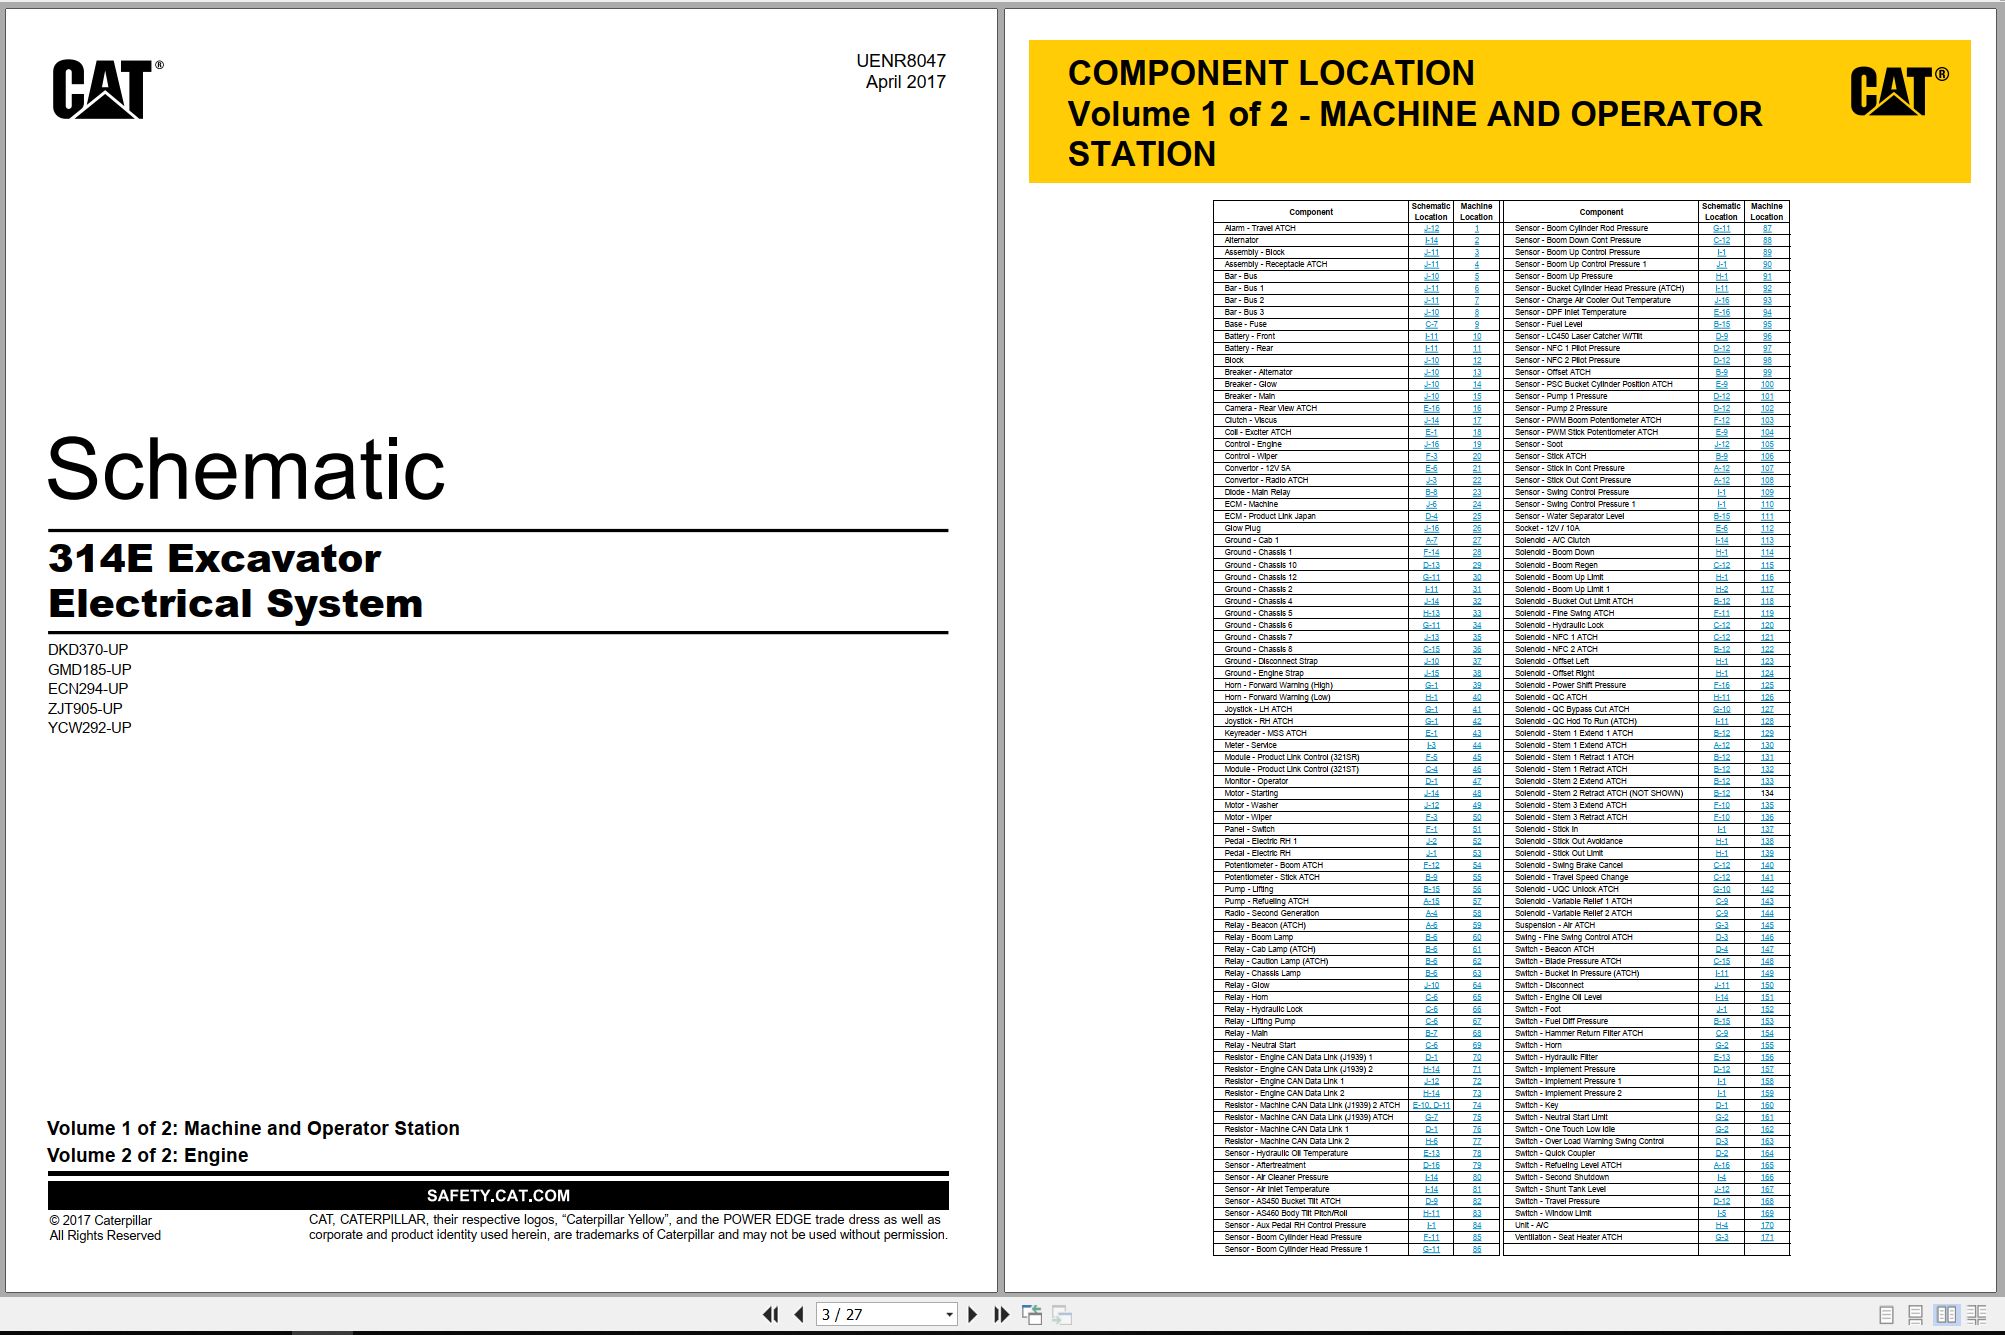Click the 'Monitor - Operator' component name
The image size is (2005, 1335).
[1256, 781]
